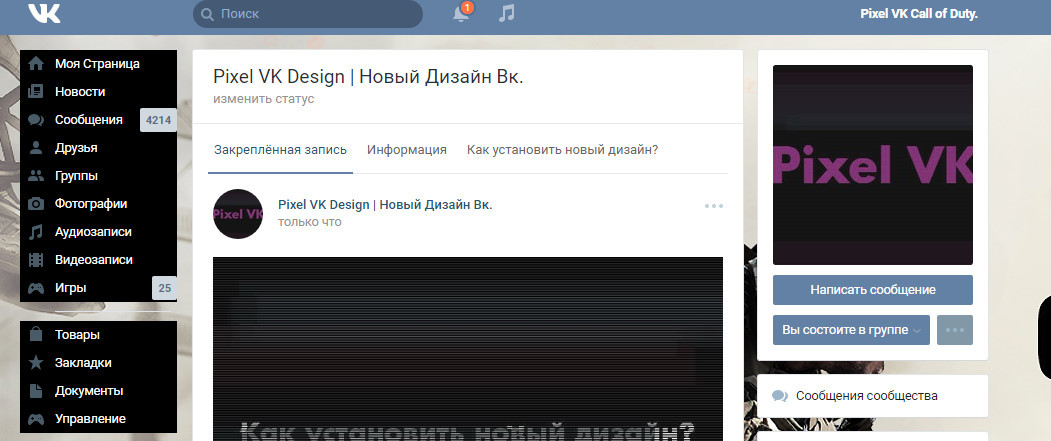Open the post's three-dot options menu

(714, 206)
